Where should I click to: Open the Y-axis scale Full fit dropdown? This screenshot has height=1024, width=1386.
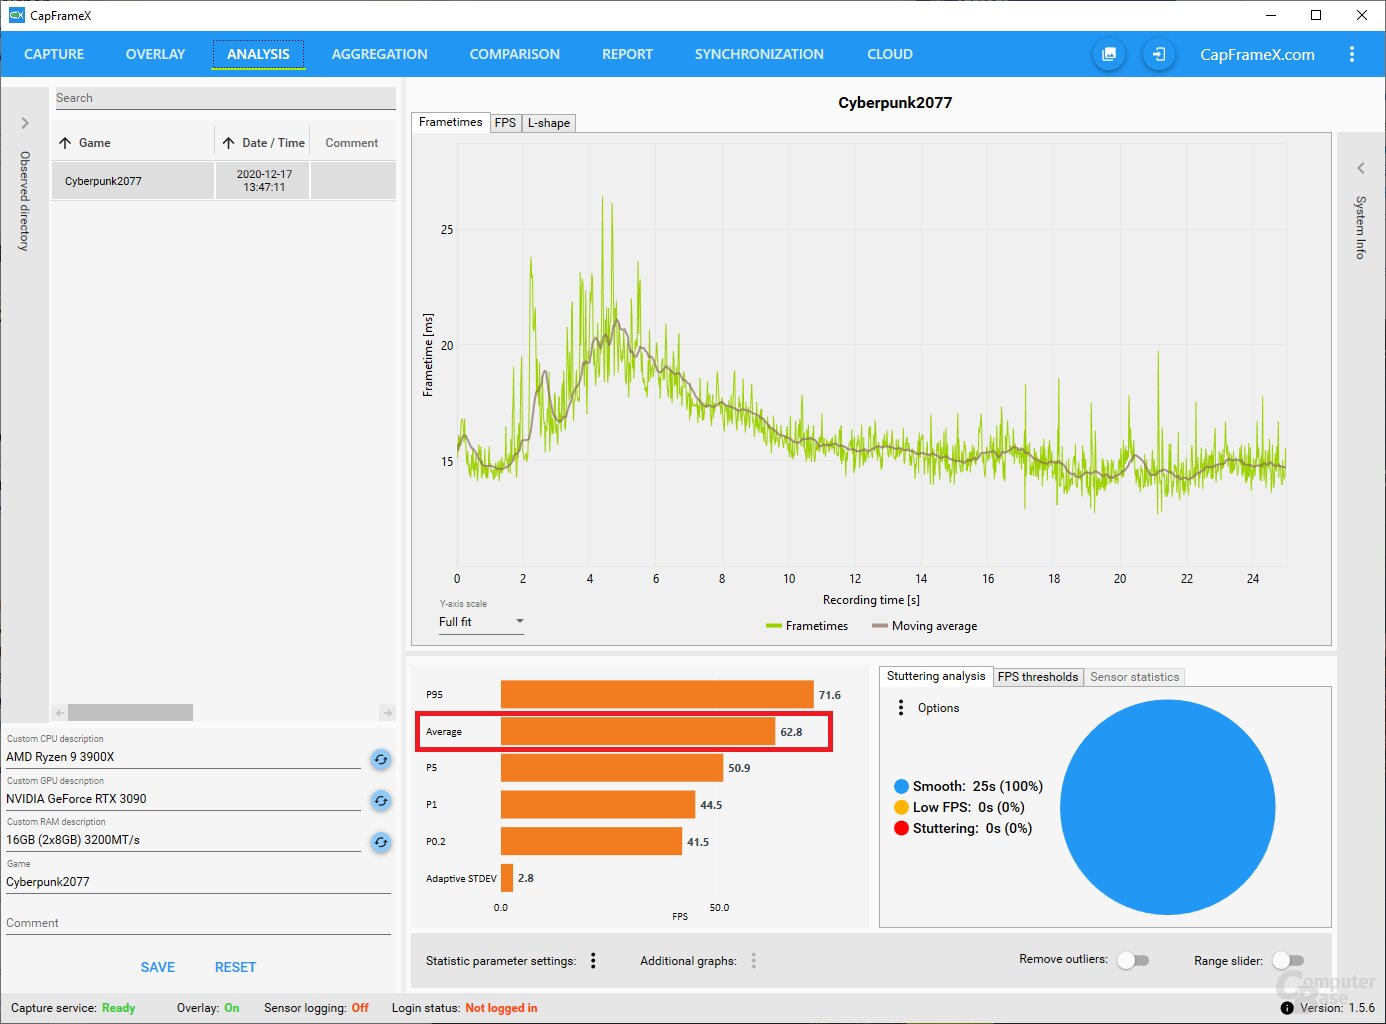tap(481, 622)
